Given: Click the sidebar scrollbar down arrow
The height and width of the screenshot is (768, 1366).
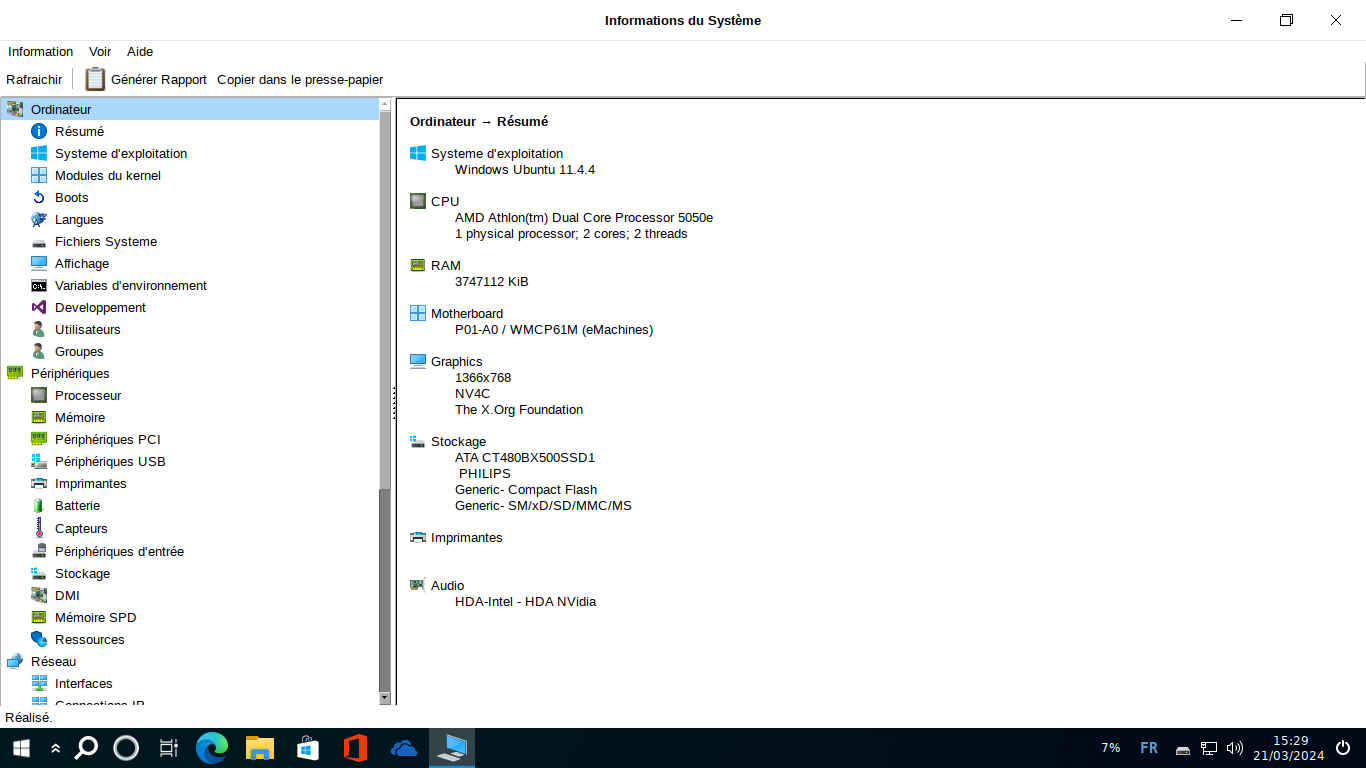Looking at the screenshot, I should point(385,697).
